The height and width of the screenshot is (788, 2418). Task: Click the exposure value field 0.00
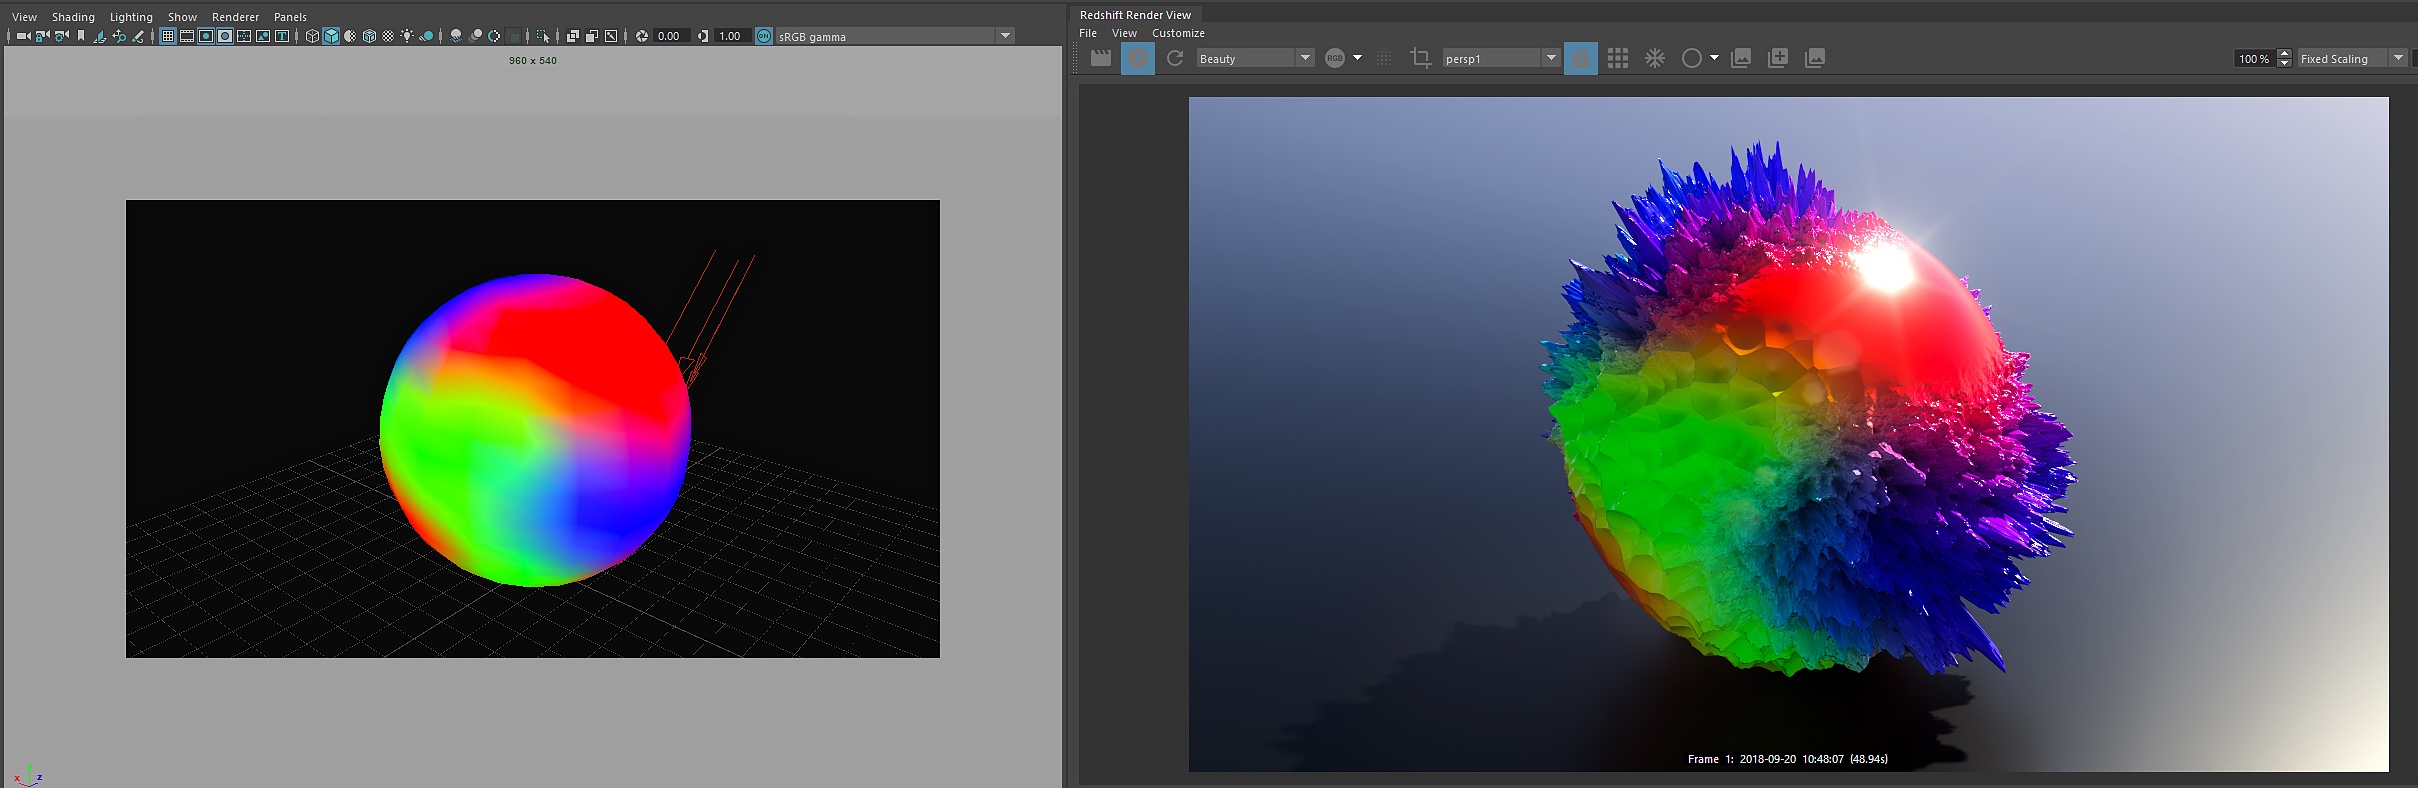coord(671,36)
